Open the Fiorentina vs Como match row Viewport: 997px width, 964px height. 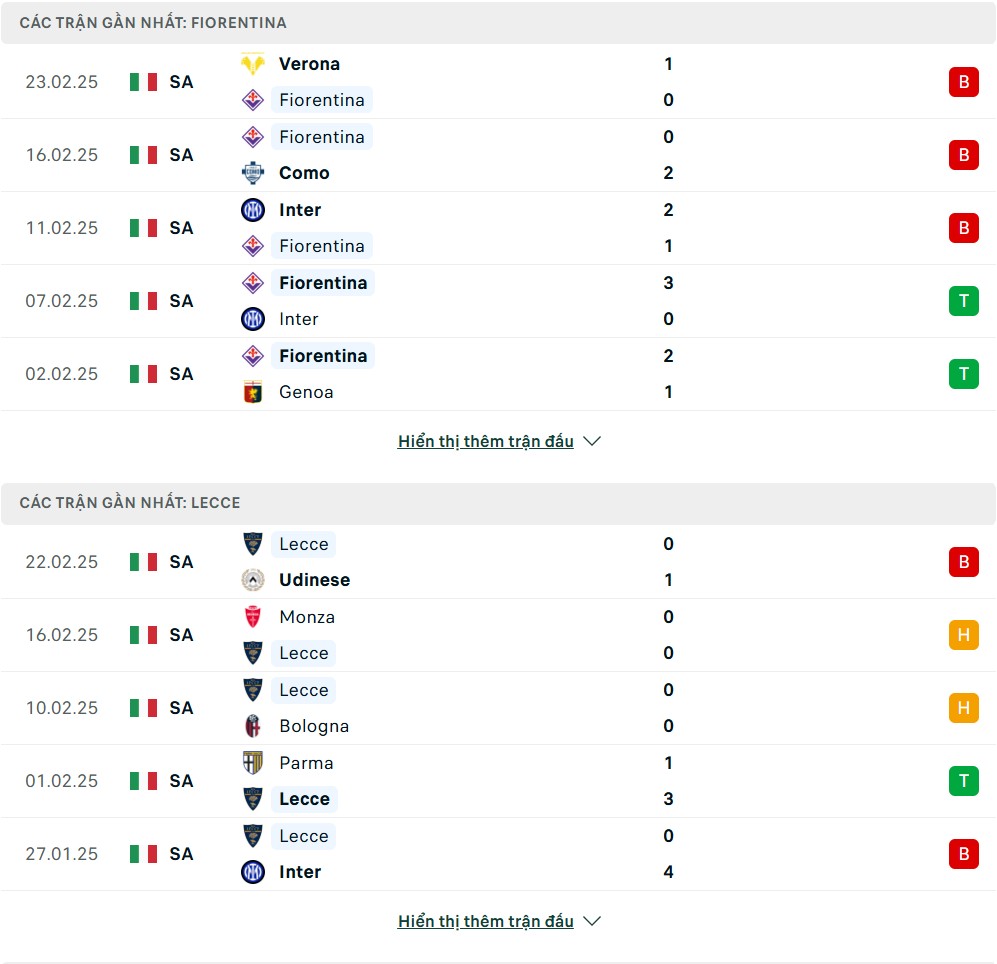(x=500, y=155)
